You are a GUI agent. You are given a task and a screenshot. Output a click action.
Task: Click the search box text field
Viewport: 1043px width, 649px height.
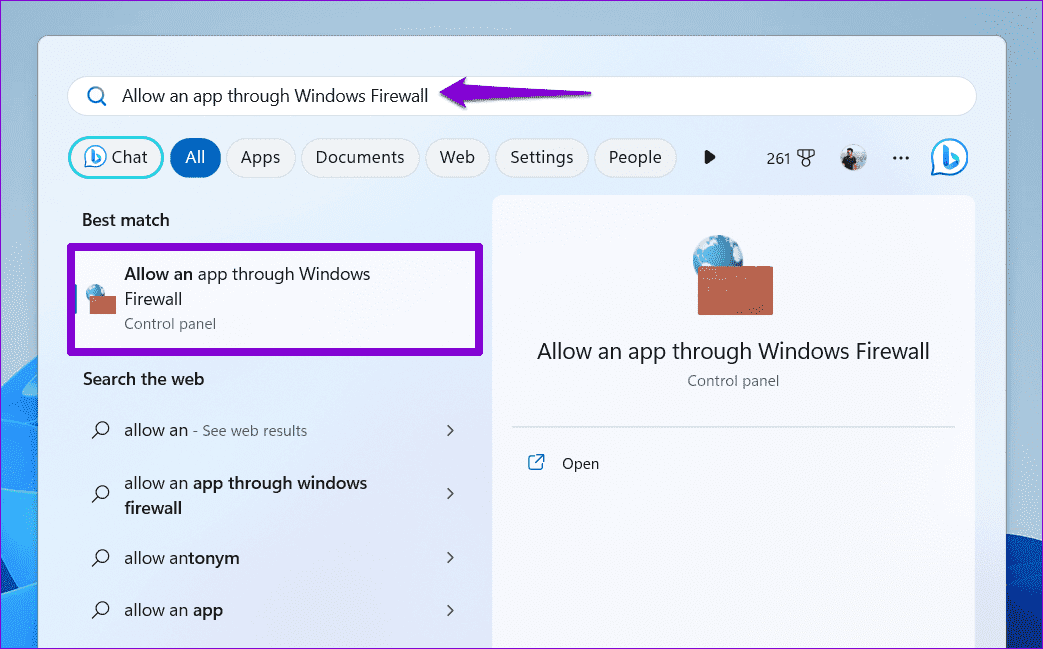522,96
